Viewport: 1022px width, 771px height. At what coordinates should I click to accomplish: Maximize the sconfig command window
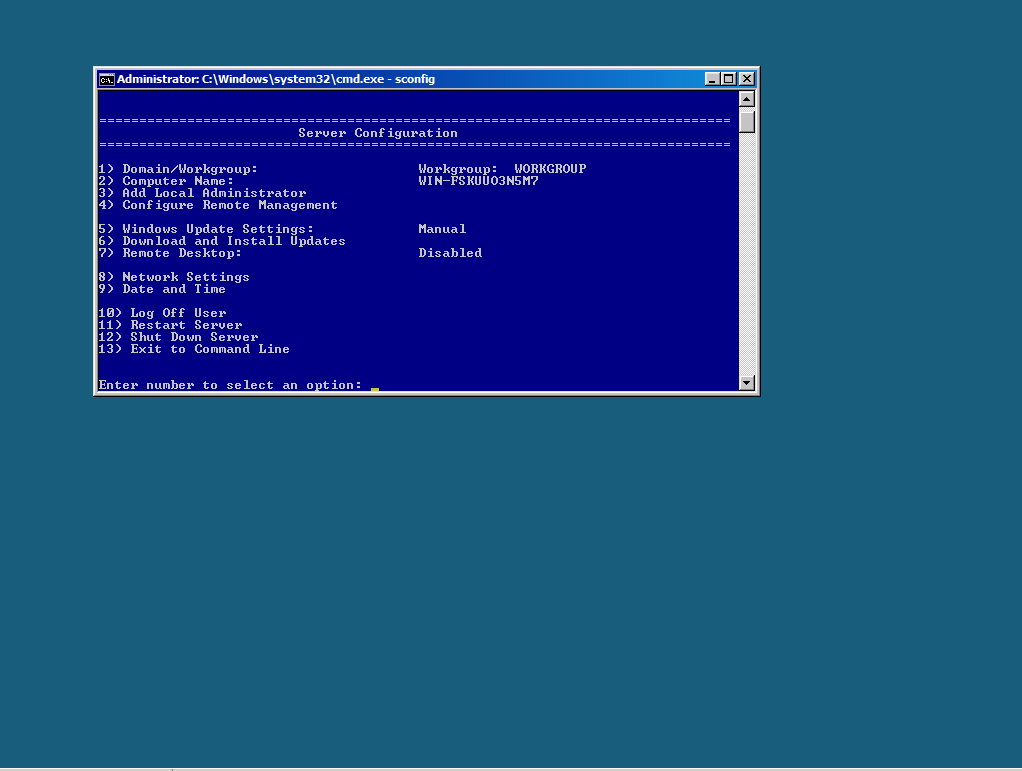(x=729, y=79)
